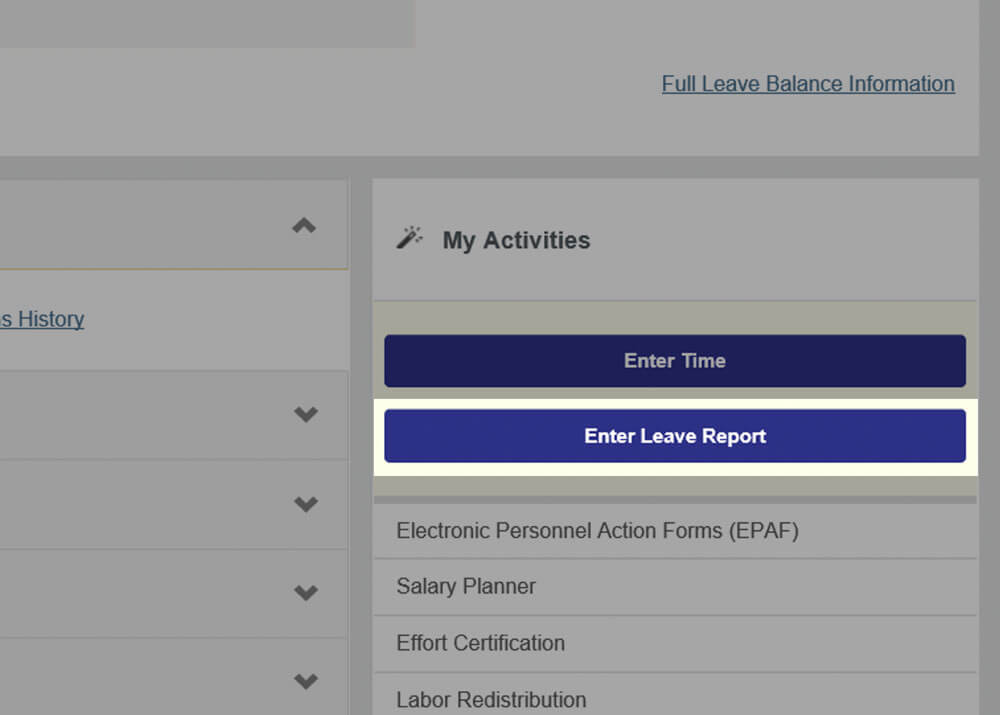Image resolution: width=1000 pixels, height=715 pixels.
Task: Open the Effort Certification activity
Action: click(x=480, y=643)
